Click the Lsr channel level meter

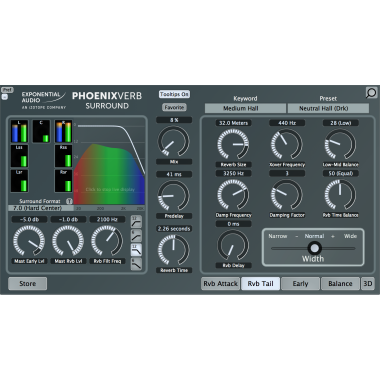tap(19, 181)
